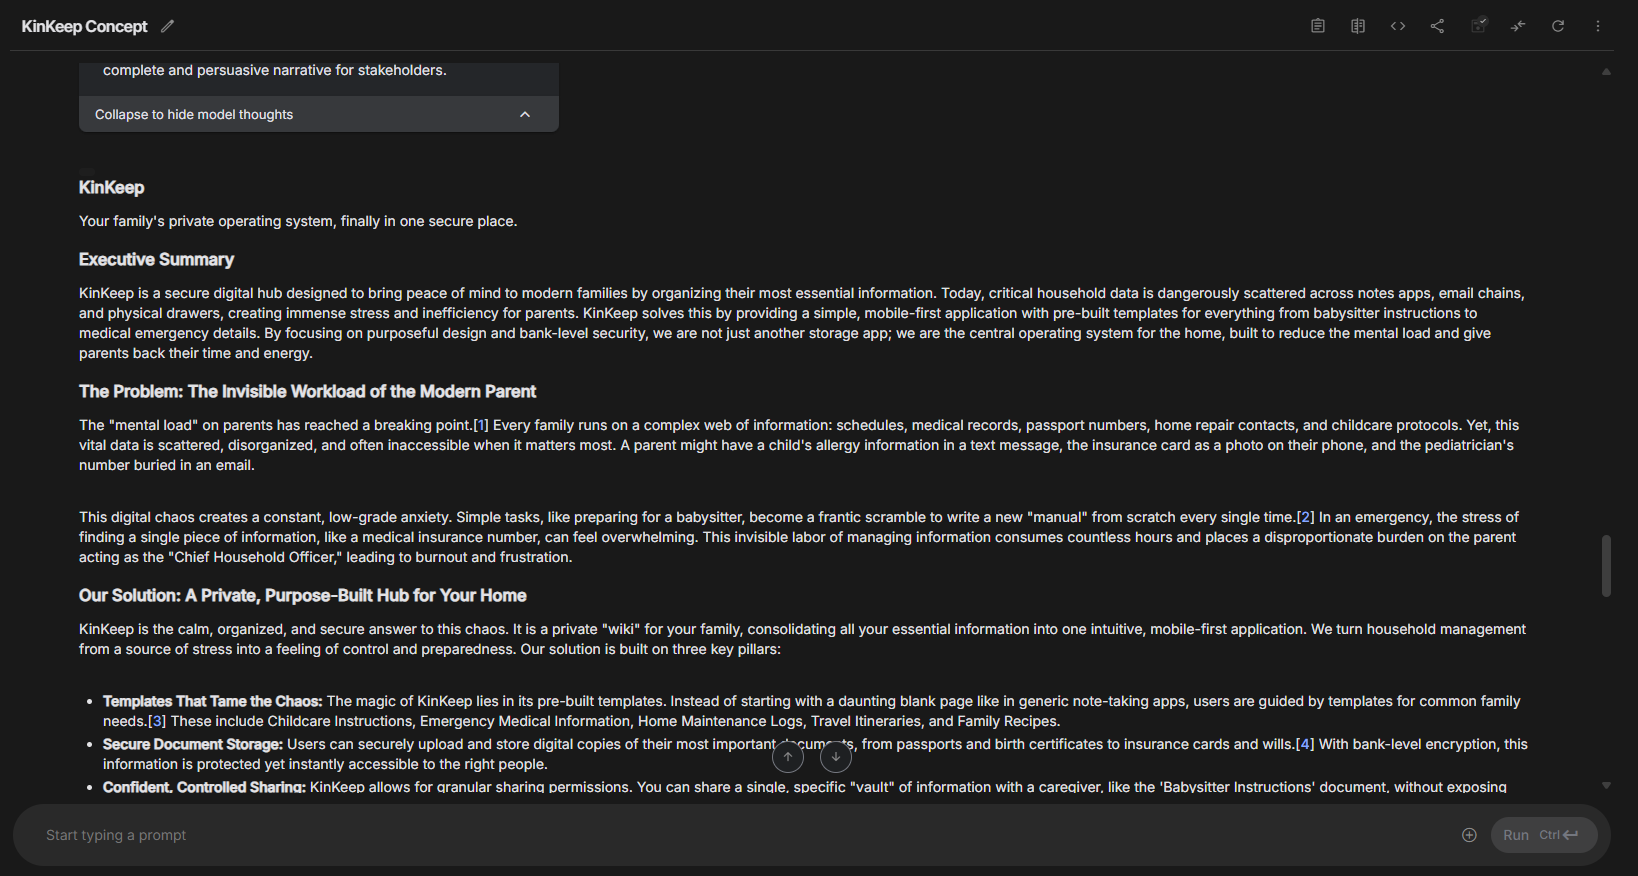
Task: Click the chevron beside Collapse to hide thoughts
Action: coord(525,115)
